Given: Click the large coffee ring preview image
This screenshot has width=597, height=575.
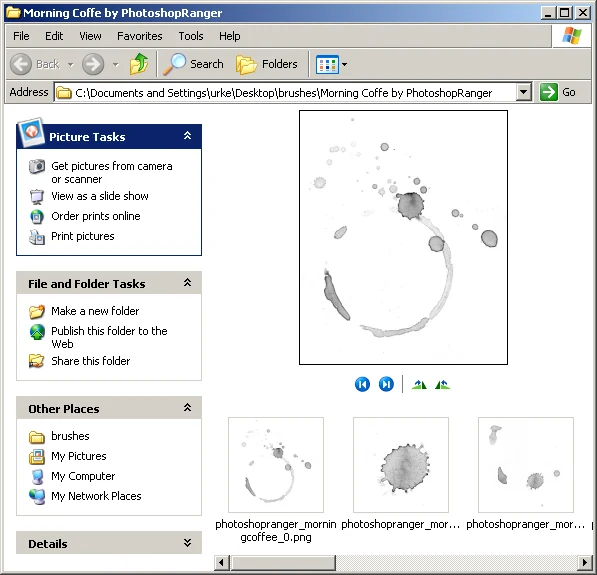Looking at the screenshot, I should pyautogui.click(x=403, y=237).
